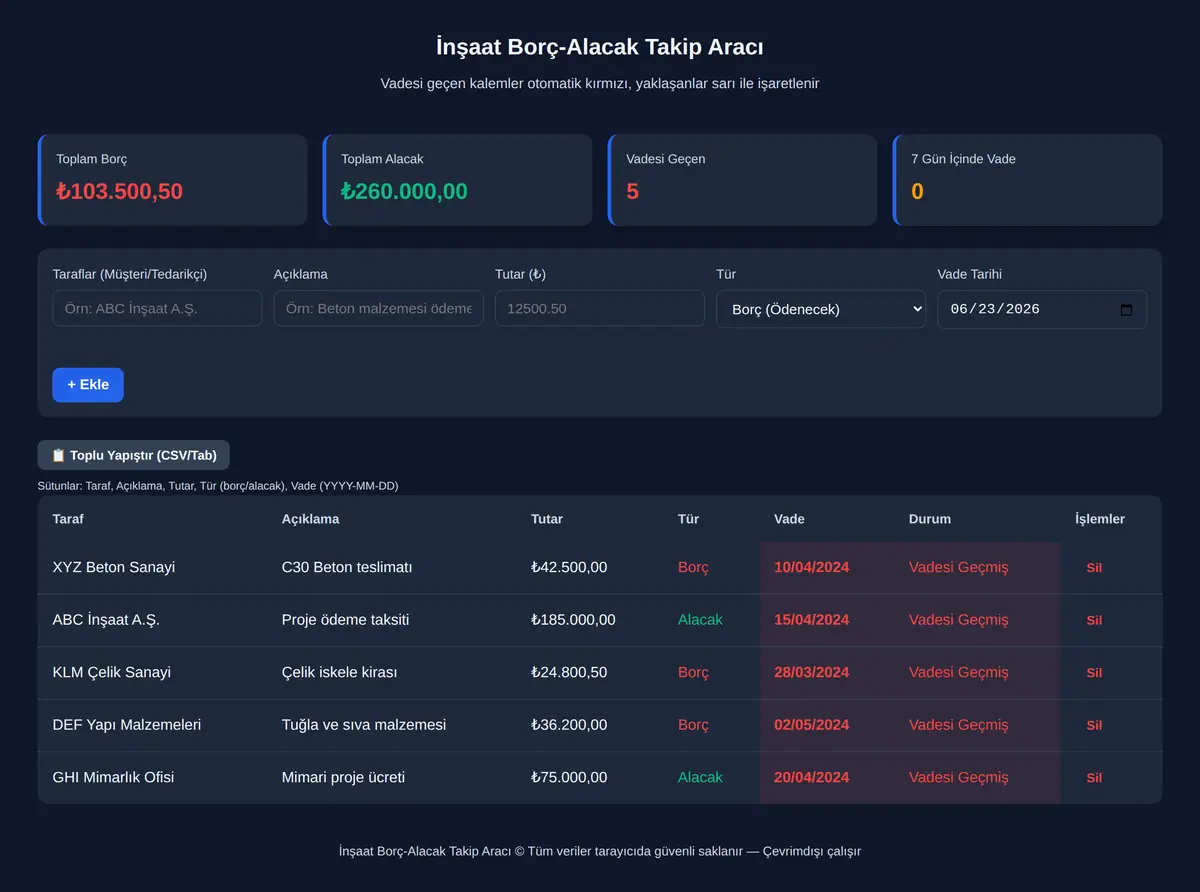
Task: Select the KLM Çelik Sanayi cell
Action: click(152, 673)
